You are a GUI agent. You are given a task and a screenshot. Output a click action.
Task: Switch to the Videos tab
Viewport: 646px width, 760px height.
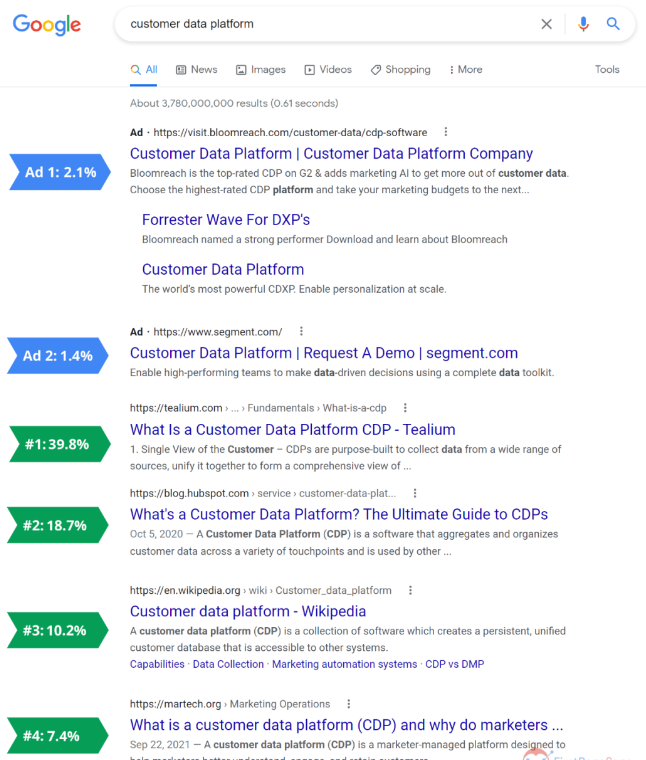(328, 70)
